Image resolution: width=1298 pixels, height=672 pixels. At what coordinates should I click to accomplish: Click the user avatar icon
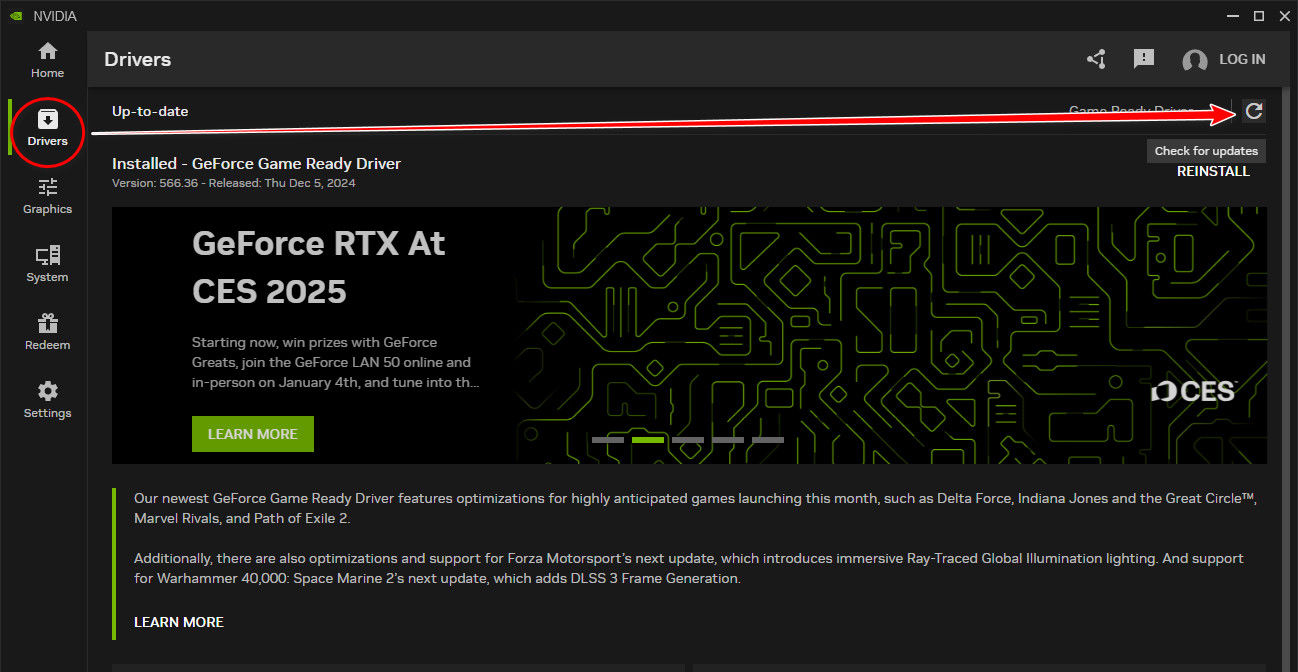pyautogui.click(x=1194, y=60)
